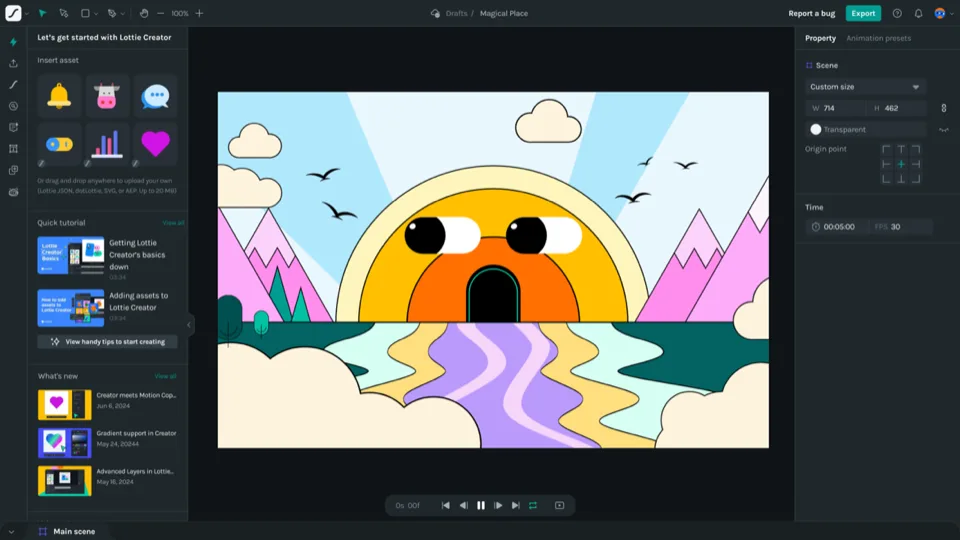
Task: Set origin point to top-left
Action: (886, 149)
